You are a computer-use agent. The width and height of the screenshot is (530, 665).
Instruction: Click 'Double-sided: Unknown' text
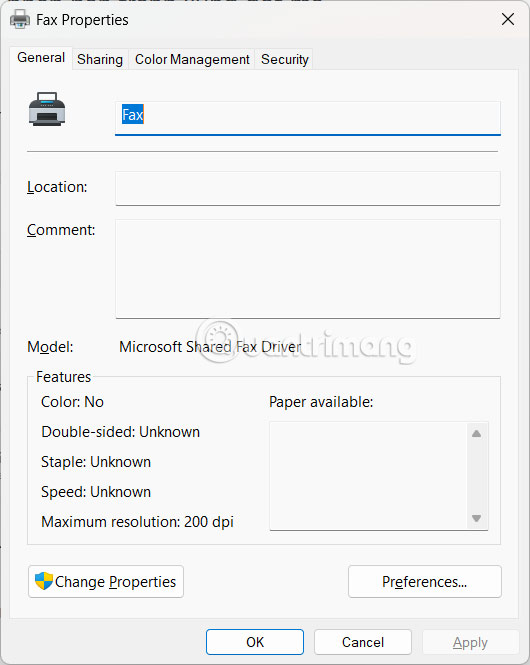tap(120, 432)
